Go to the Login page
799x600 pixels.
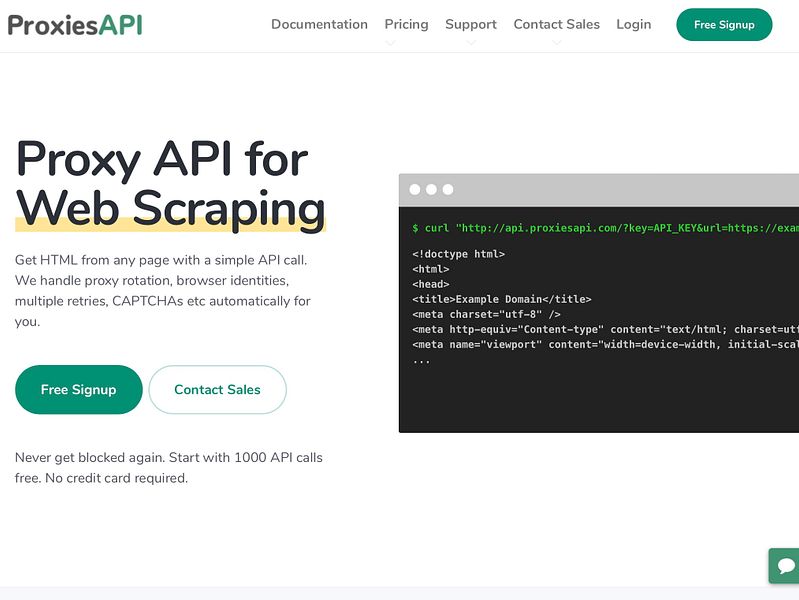point(633,24)
